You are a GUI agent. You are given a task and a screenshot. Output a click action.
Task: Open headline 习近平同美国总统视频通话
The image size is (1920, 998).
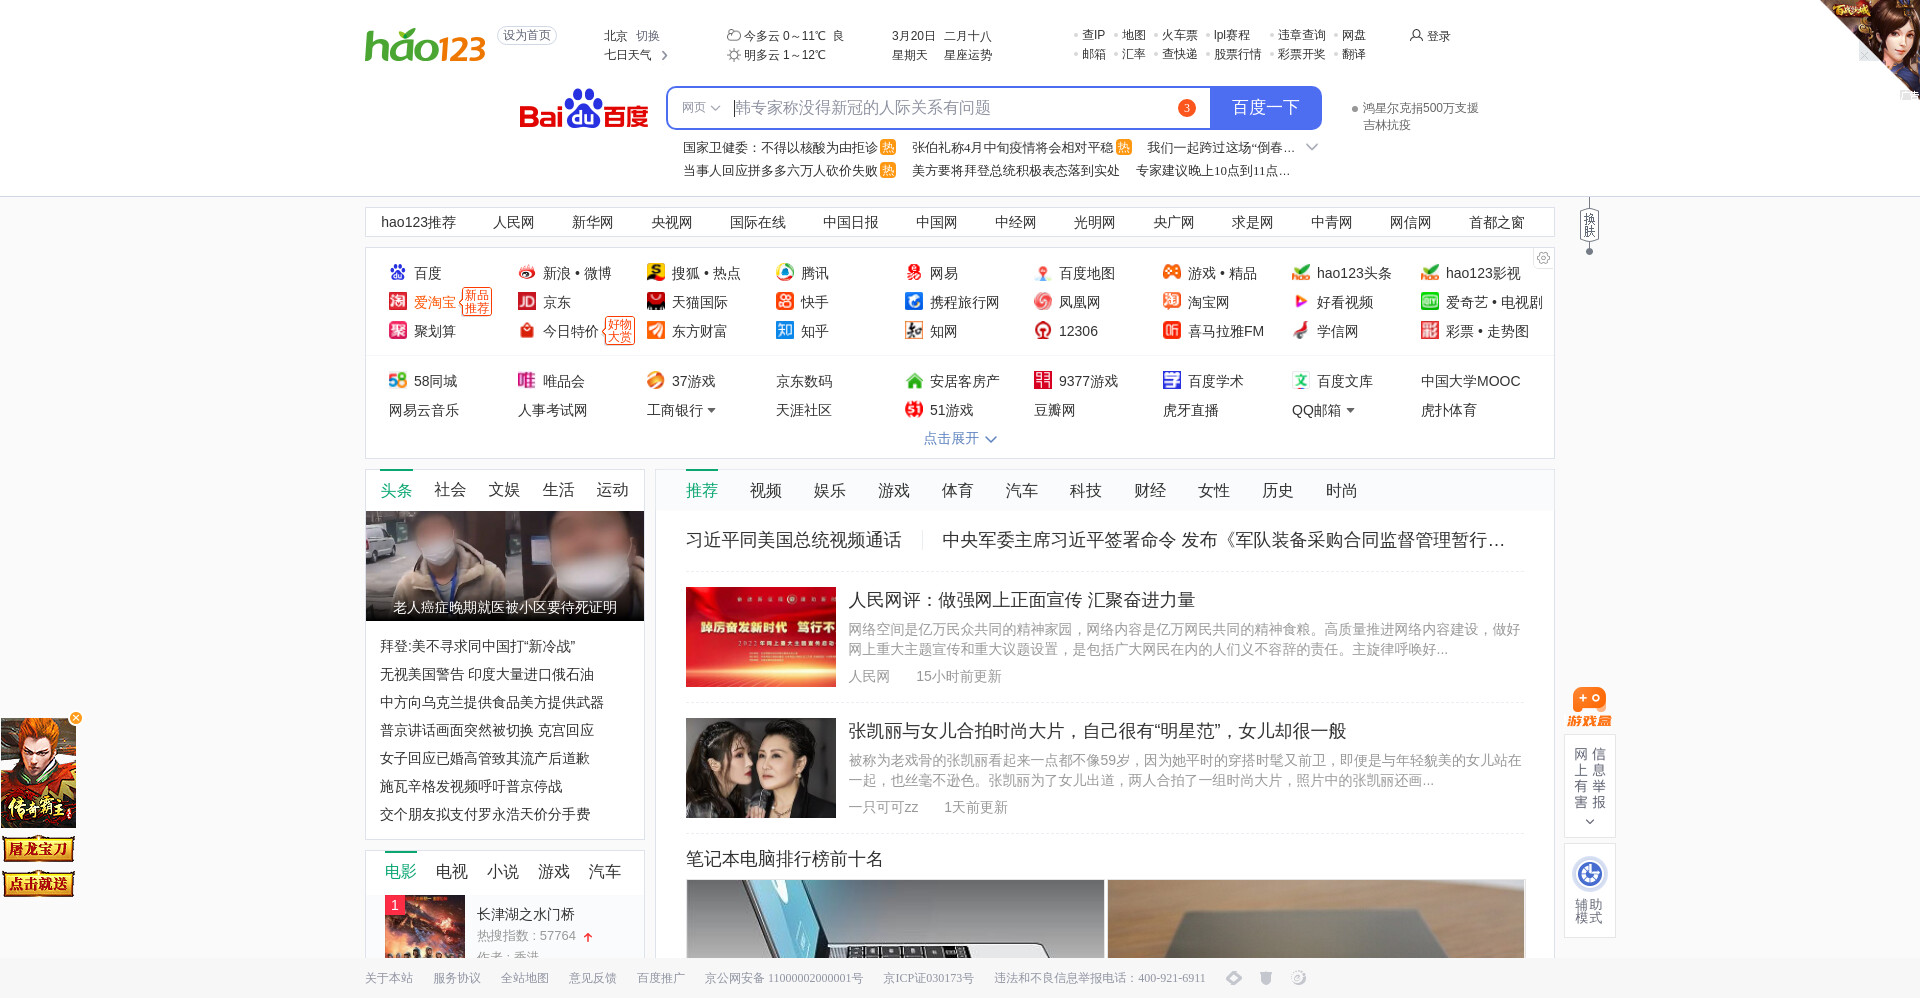[794, 540]
